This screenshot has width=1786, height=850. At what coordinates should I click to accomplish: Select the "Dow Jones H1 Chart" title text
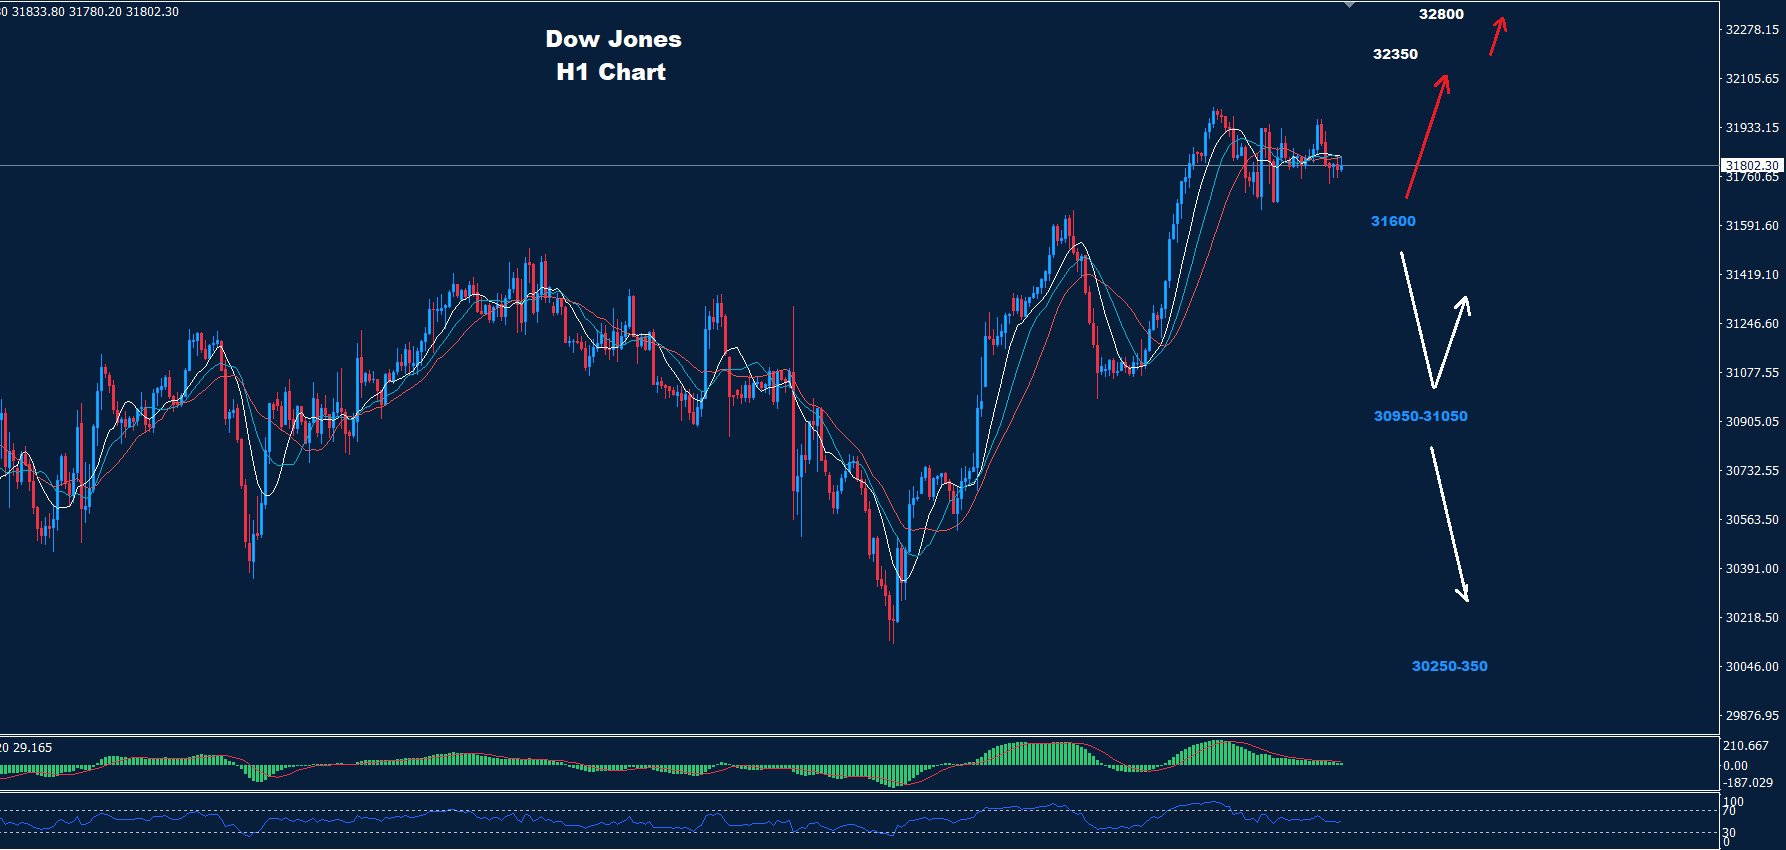pos(612,55)
